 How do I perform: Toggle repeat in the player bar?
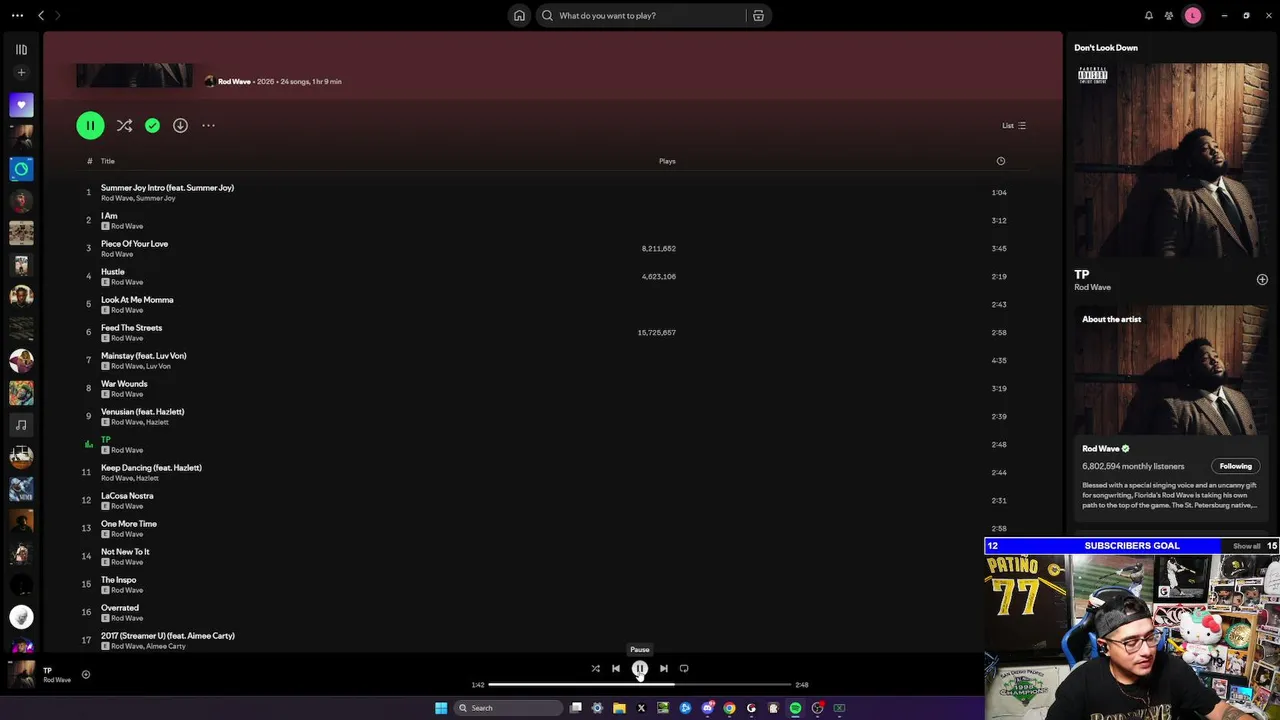pos(684,668)
